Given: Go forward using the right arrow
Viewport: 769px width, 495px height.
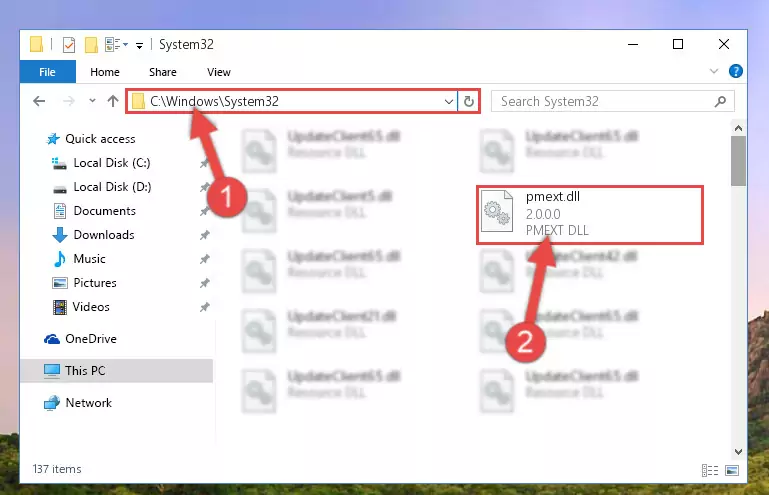Looking at the screenshot, I should 69,102.
